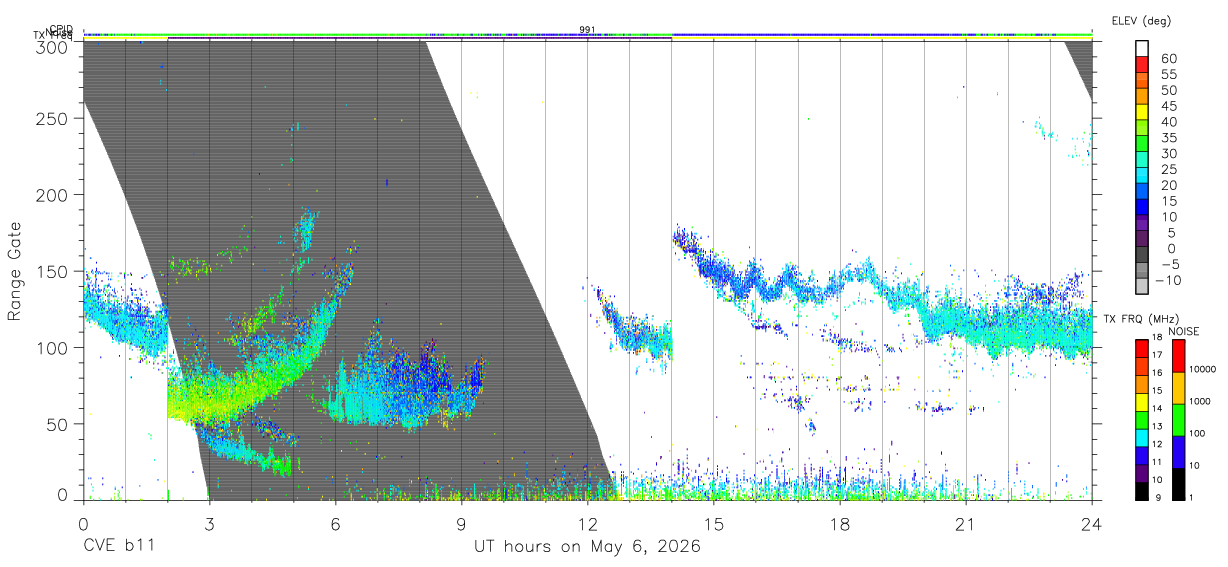Click the '300' range gate tick label
This screenshot has width=1228, height=567.
(x=52, y=46)
